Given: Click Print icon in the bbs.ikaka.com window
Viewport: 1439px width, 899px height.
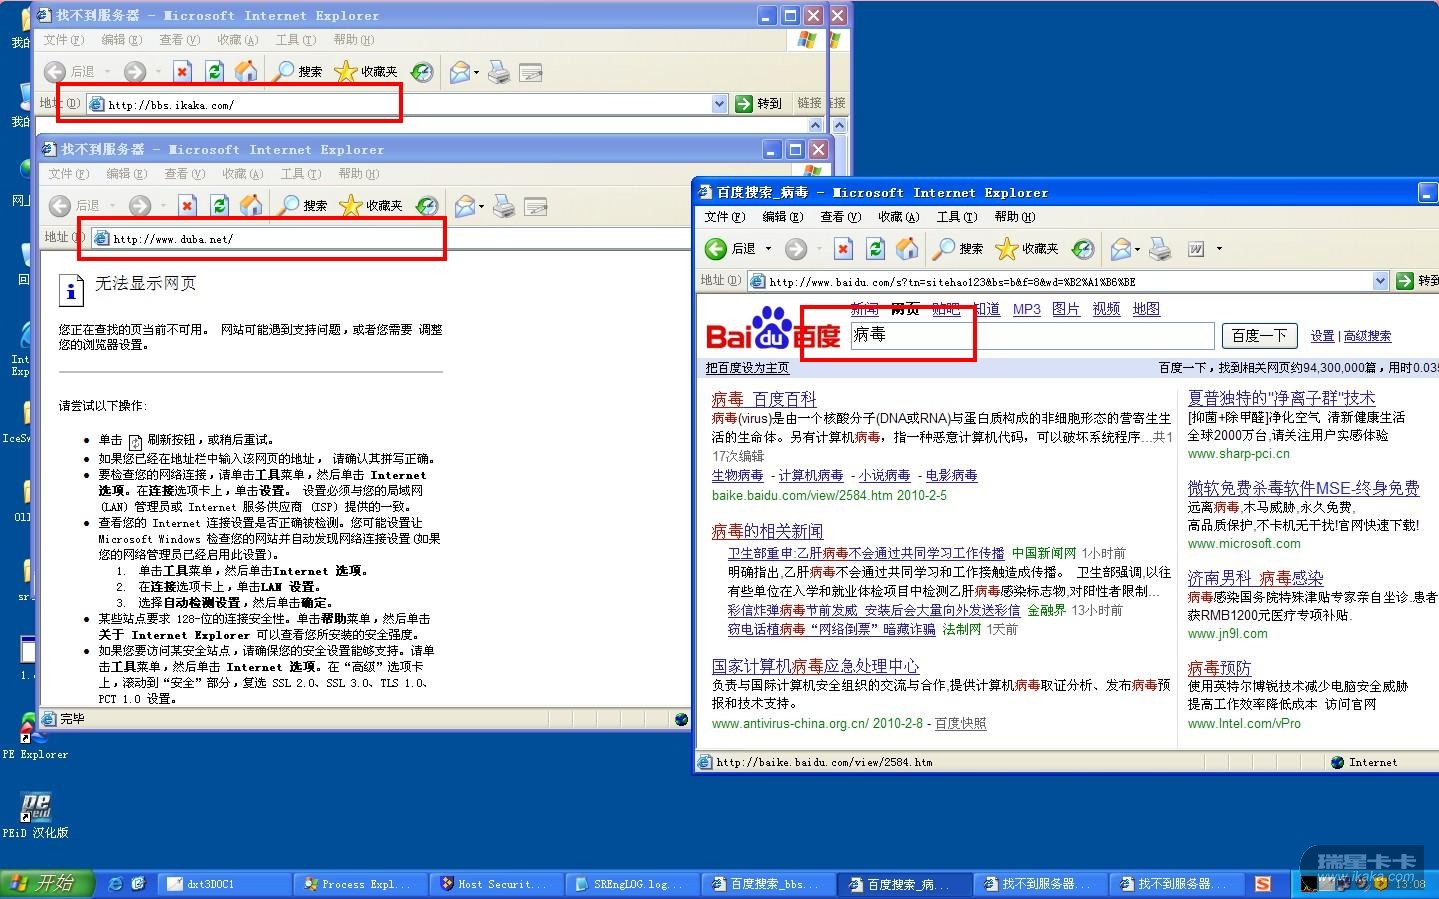Looking at the screenshot, I should click(x=499, y=72).
